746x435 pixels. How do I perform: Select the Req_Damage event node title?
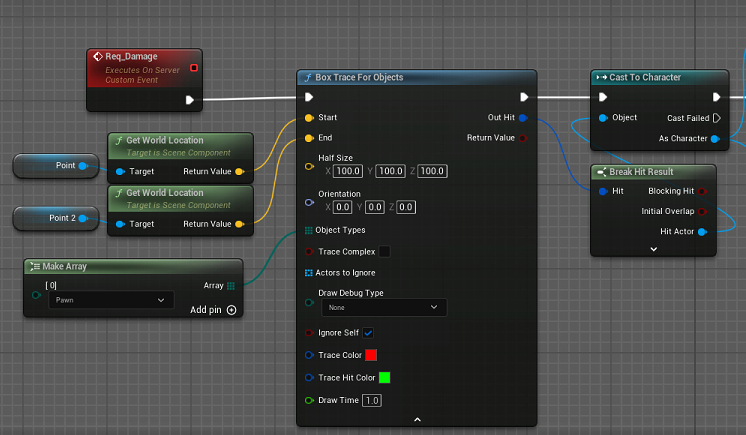point(131,56)
